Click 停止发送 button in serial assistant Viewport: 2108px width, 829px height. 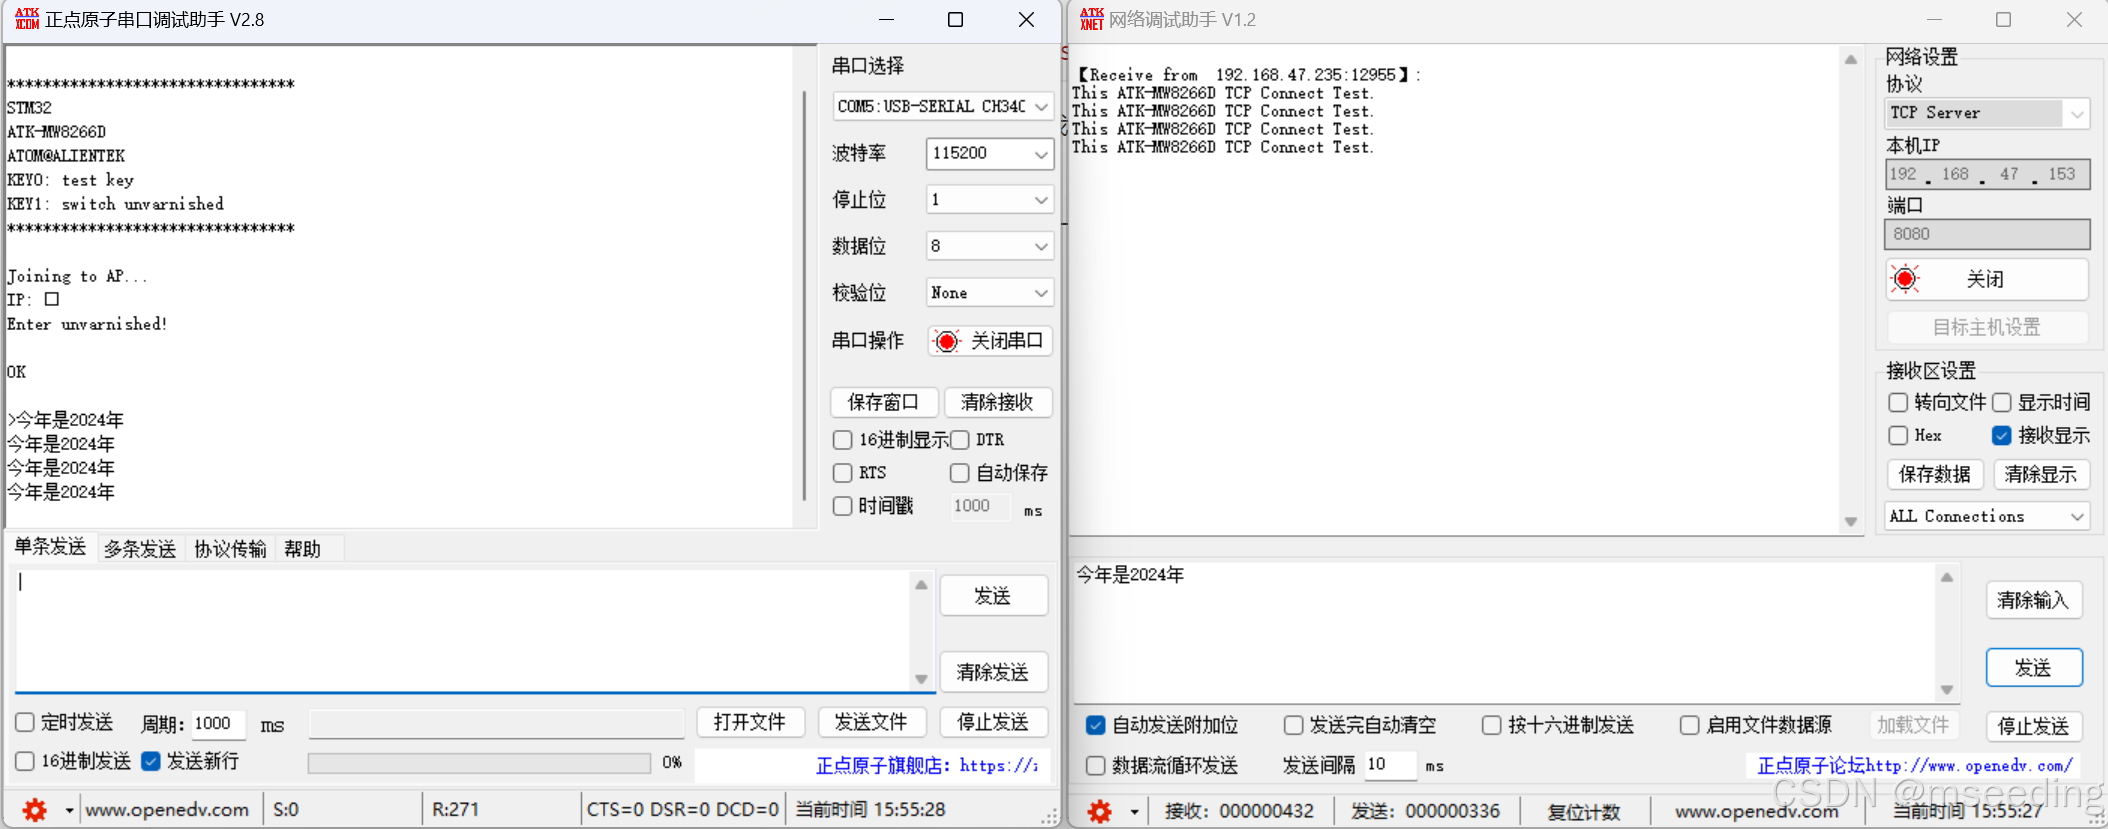click(x=993, y=722)
